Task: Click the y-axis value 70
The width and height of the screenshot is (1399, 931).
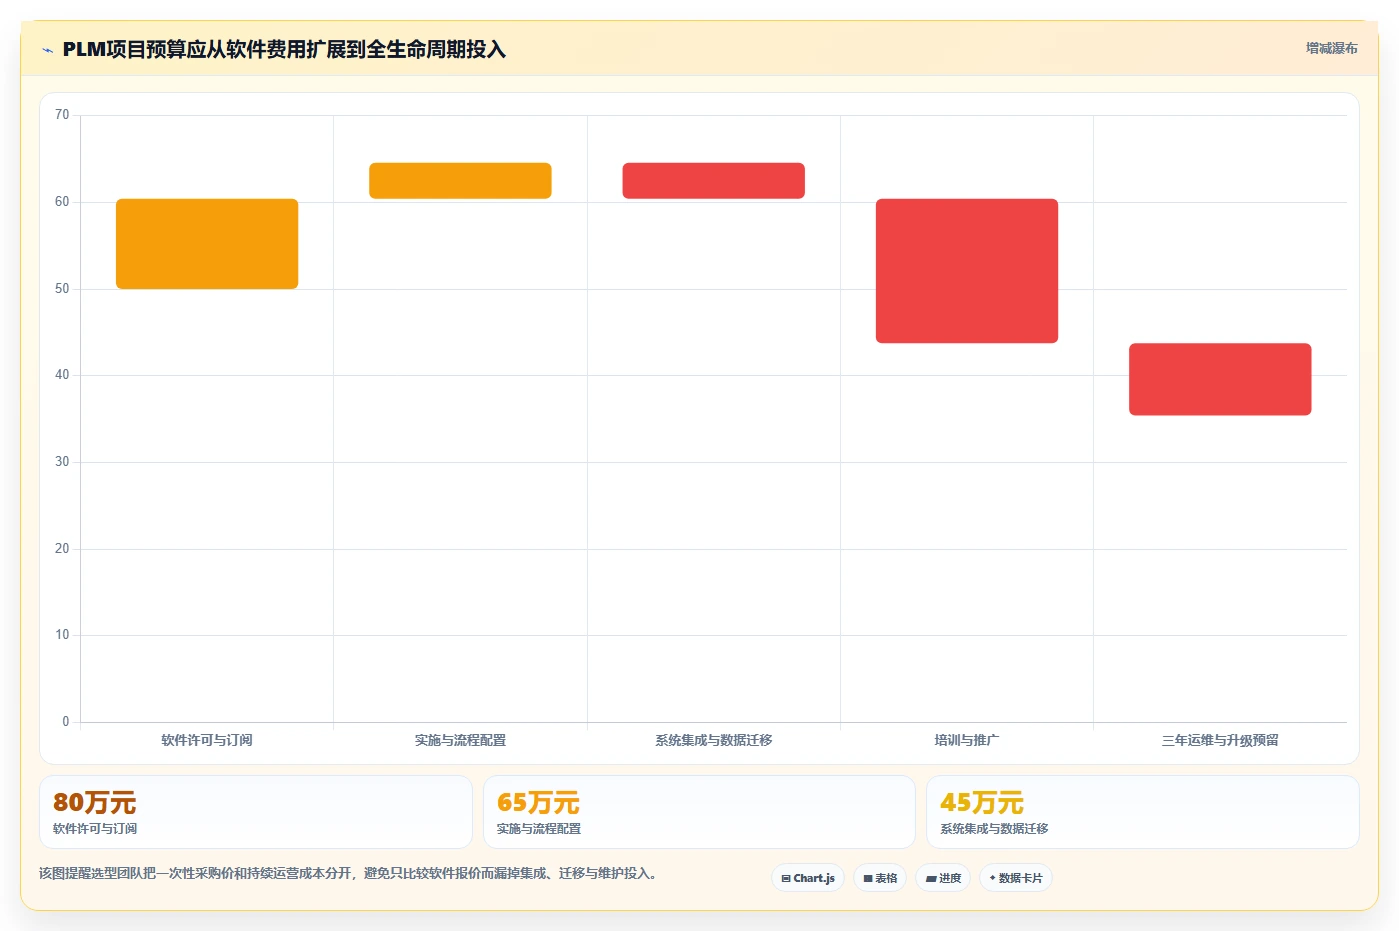Action: [x=62, y=115]
